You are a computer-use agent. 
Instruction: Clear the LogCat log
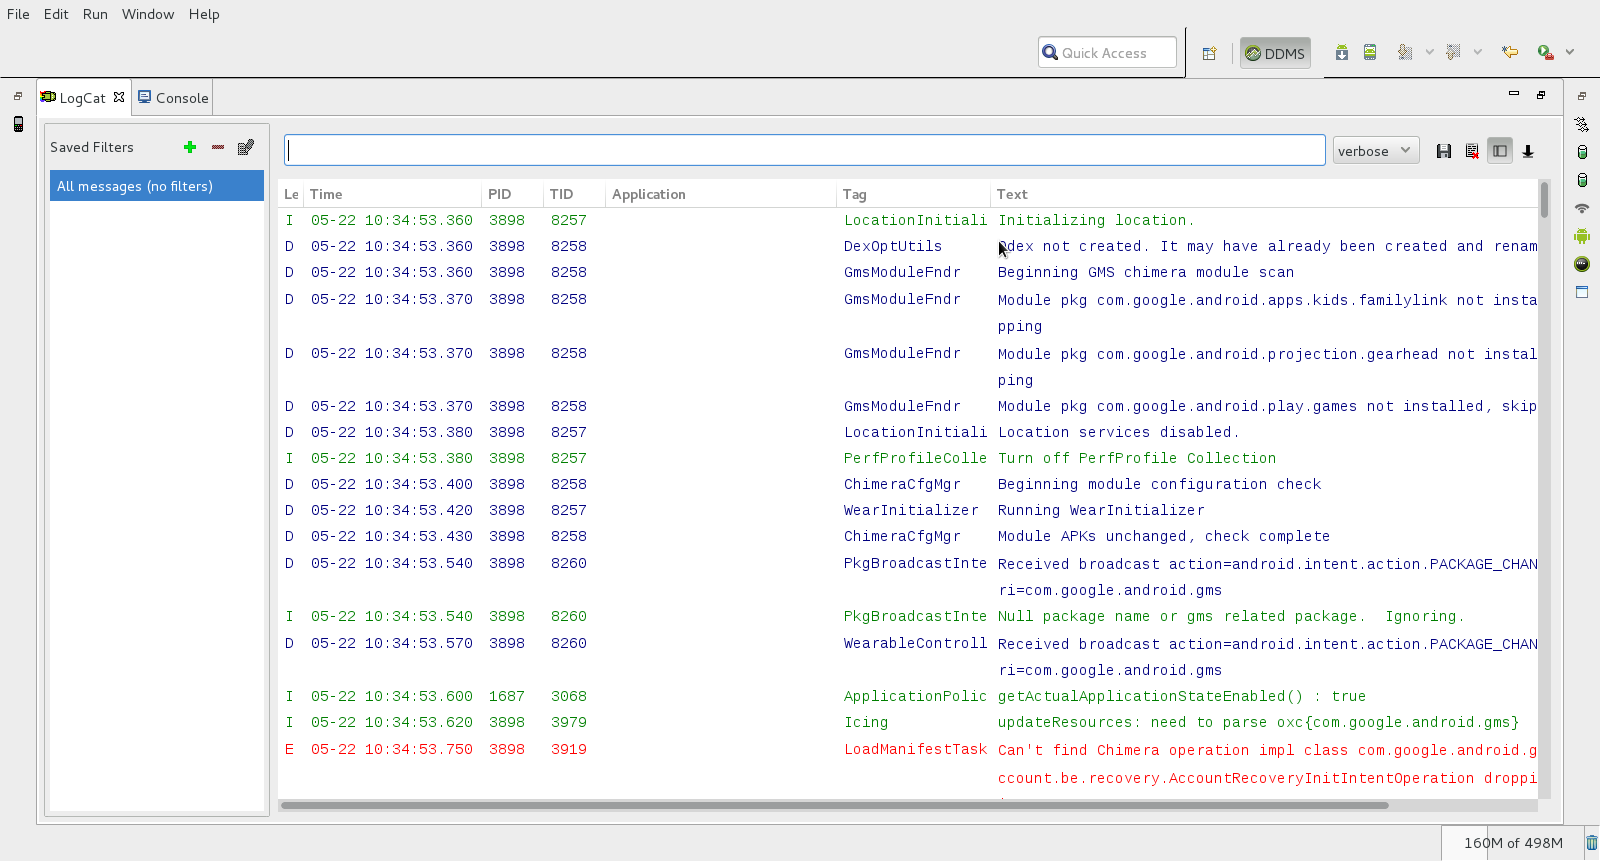point(1472,151)
